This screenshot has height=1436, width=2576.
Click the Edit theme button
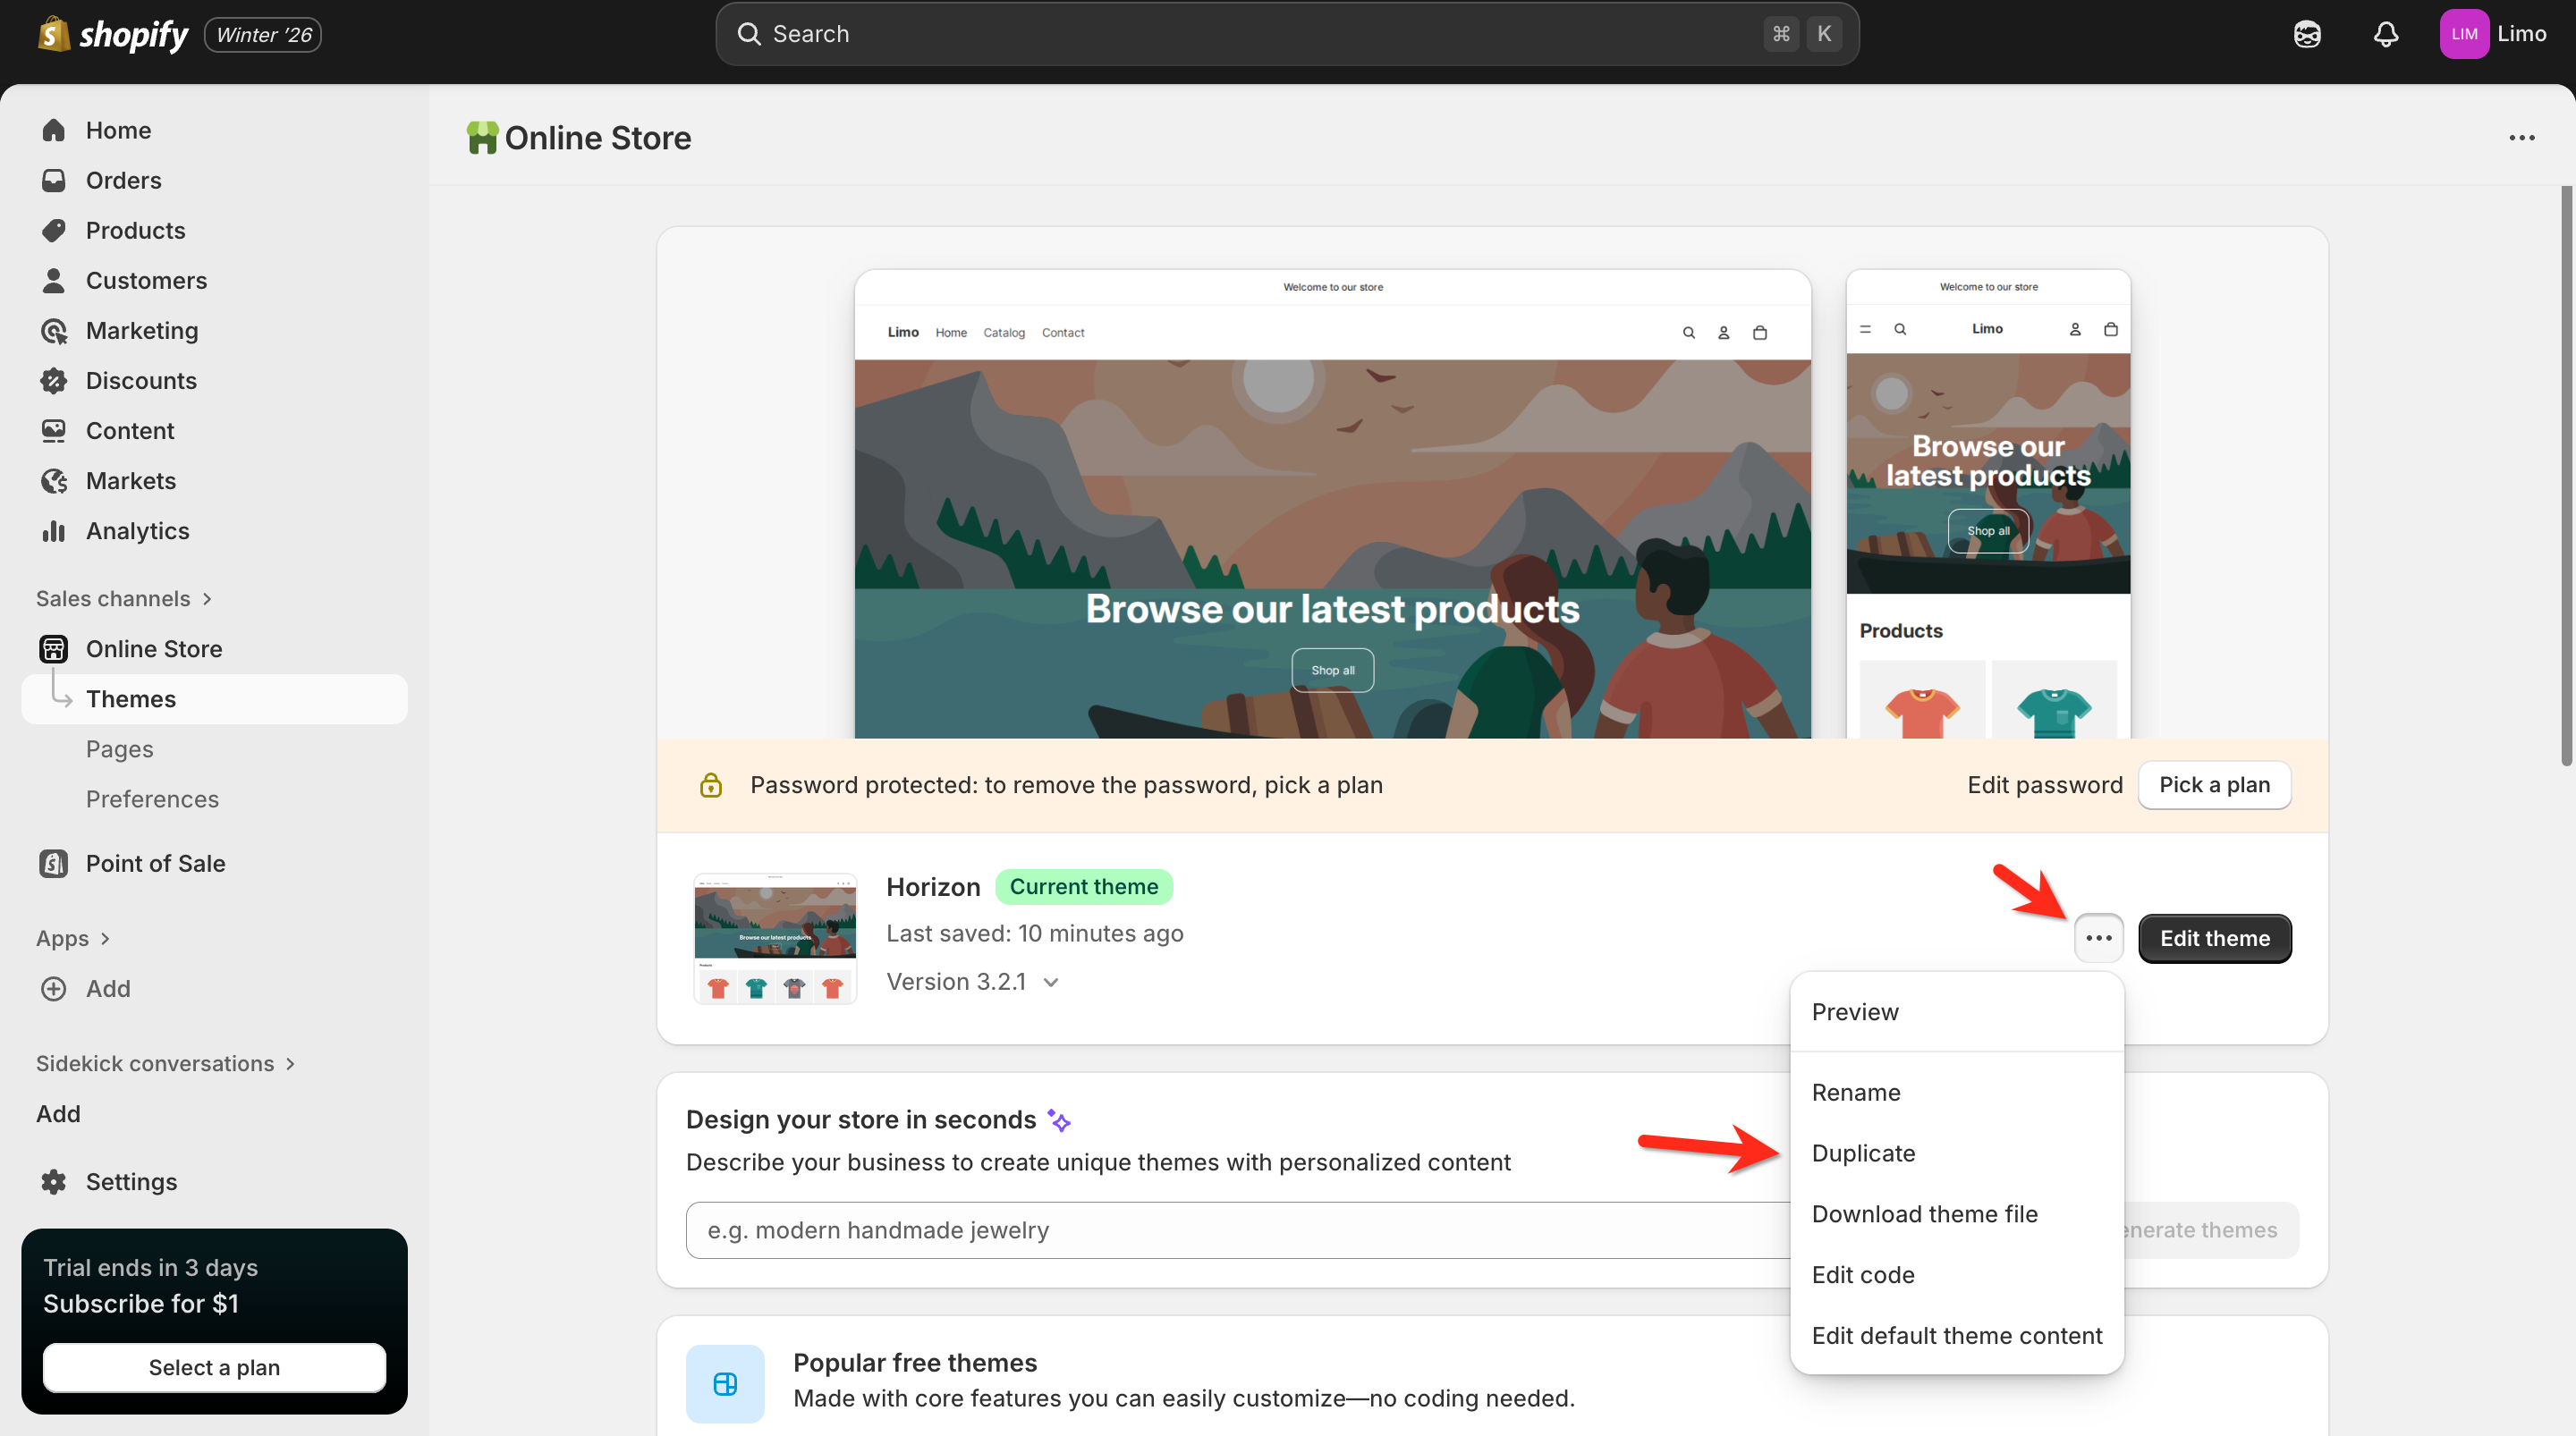pyautogui.click(x=2214, y=938)
